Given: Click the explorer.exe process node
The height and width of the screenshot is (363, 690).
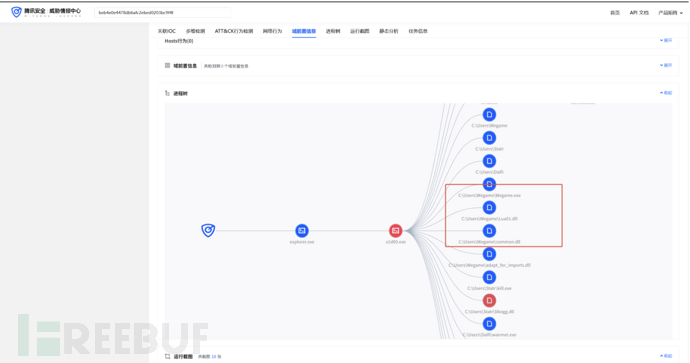Looking at the screenshot, I should click(302, 231).
